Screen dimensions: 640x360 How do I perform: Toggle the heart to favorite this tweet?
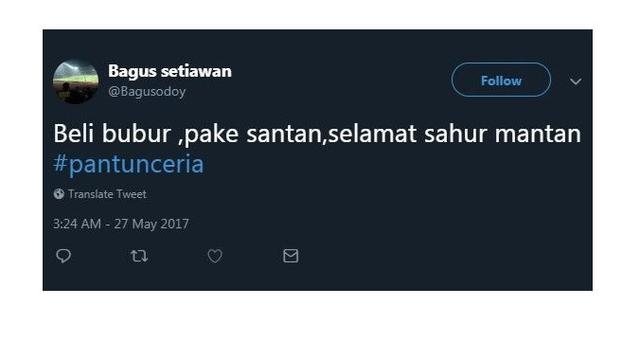pos(215,256)
